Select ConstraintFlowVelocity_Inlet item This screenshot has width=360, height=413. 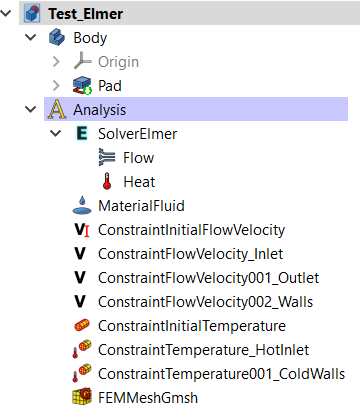tap(190, 254)
